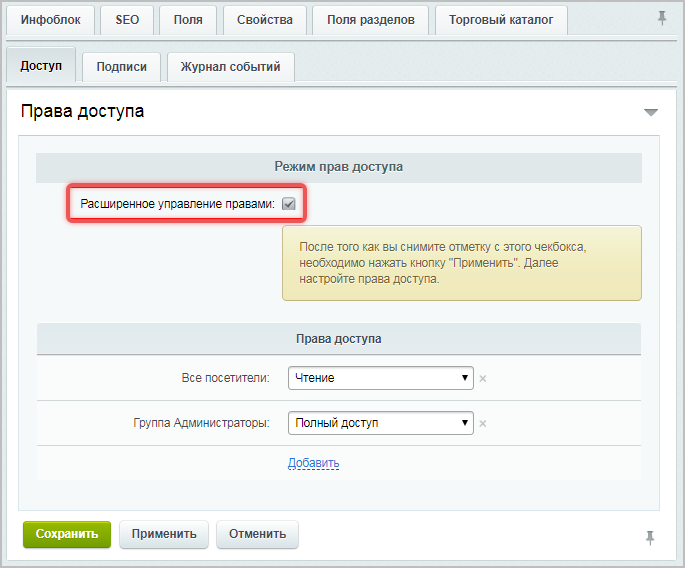Select the Доступ subtab
The width and height of the screenshot is (685, 568).
coord(41,66)
